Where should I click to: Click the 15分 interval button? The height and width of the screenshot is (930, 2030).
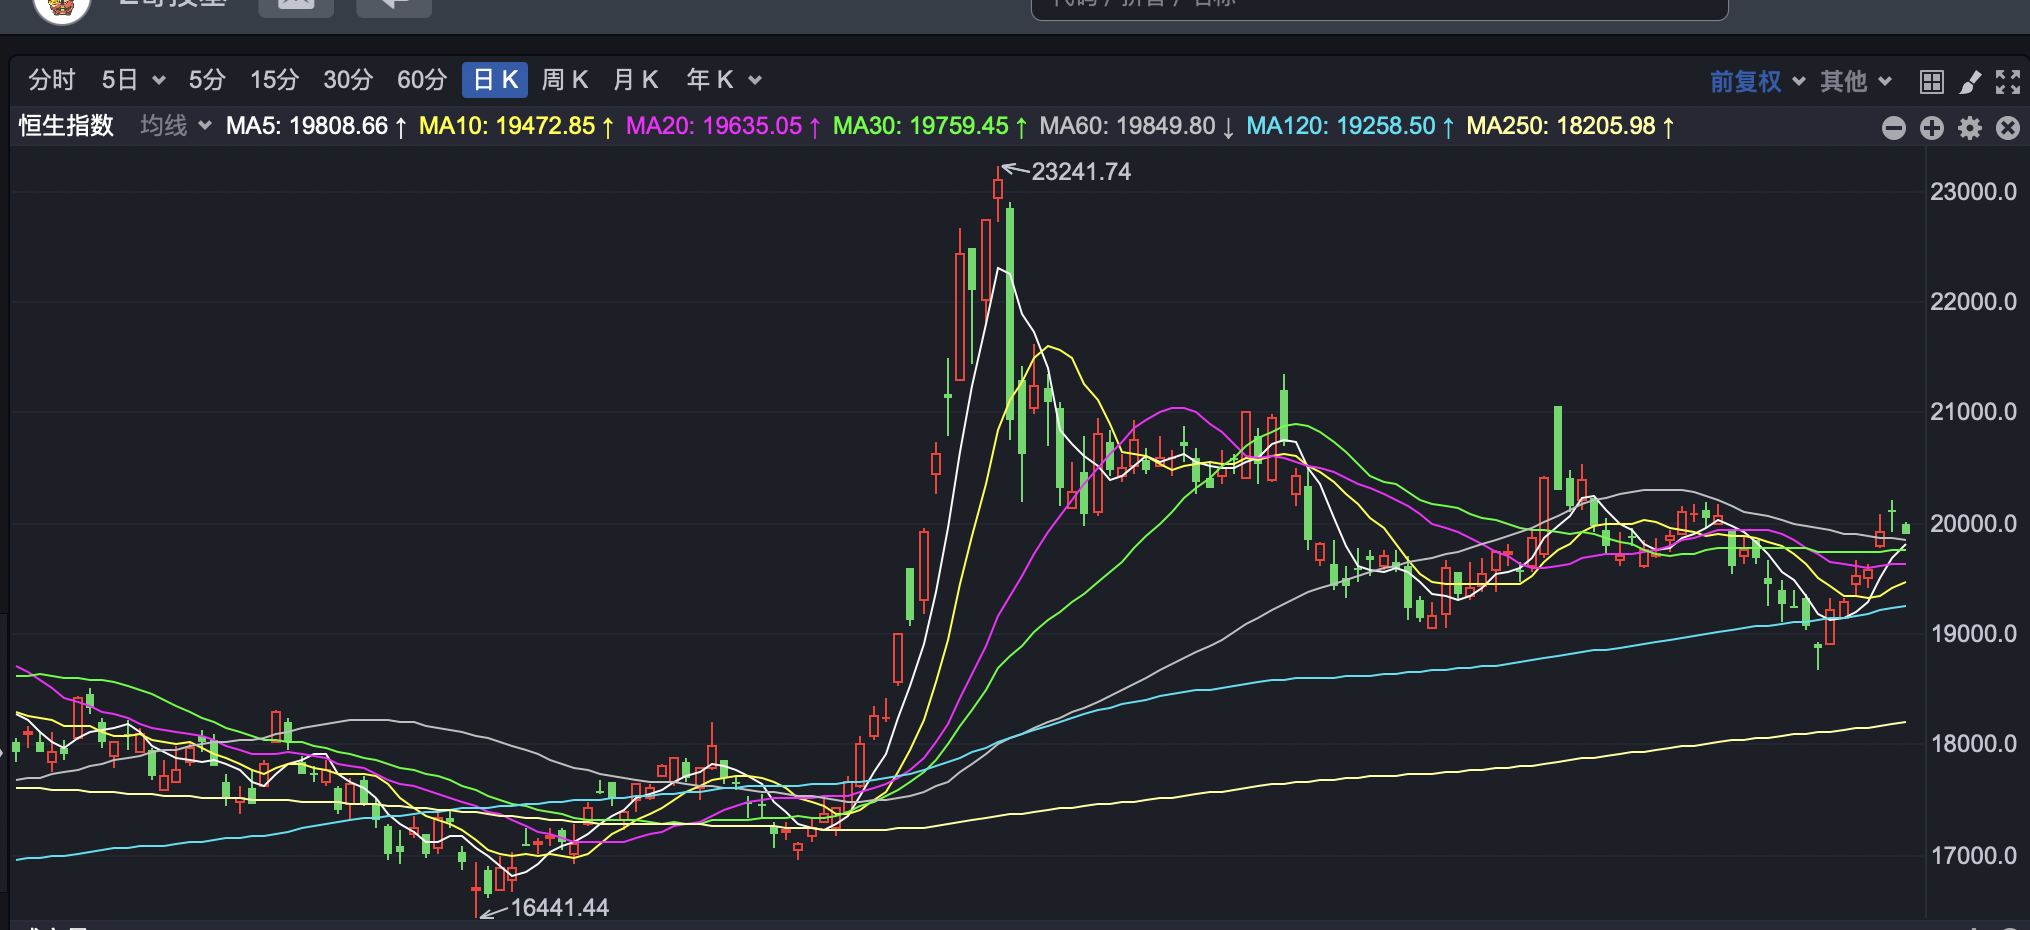[274, 80]
